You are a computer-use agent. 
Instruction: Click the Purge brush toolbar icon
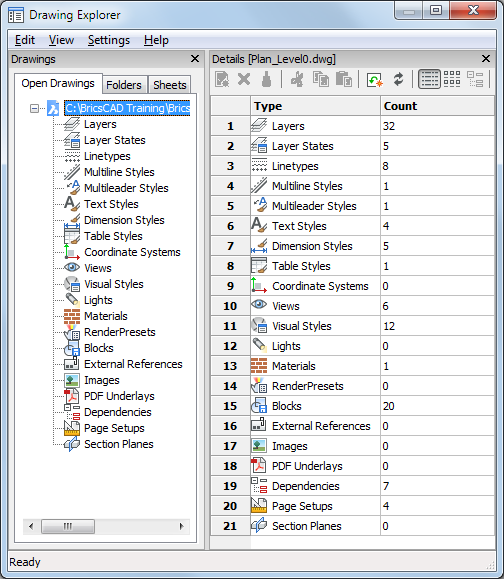click(266, 79)
